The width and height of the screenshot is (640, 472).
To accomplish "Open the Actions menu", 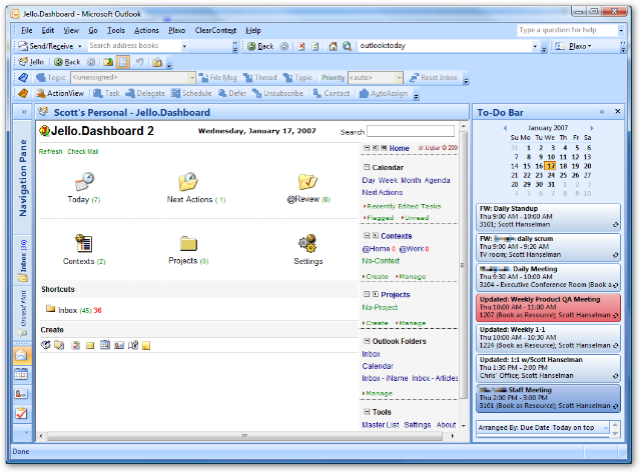I will pos(146,30).
